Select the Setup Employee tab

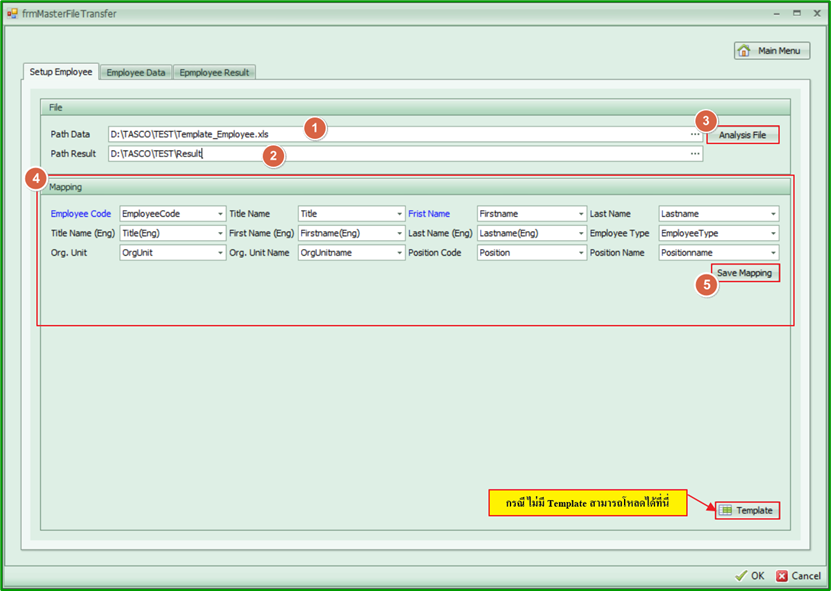coord(61,72)
